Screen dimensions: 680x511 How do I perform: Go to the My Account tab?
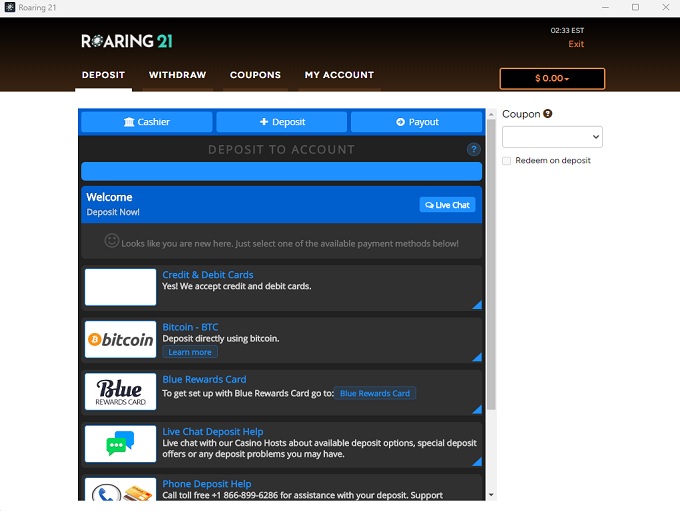pyautogui.click(x=339, y=75)
